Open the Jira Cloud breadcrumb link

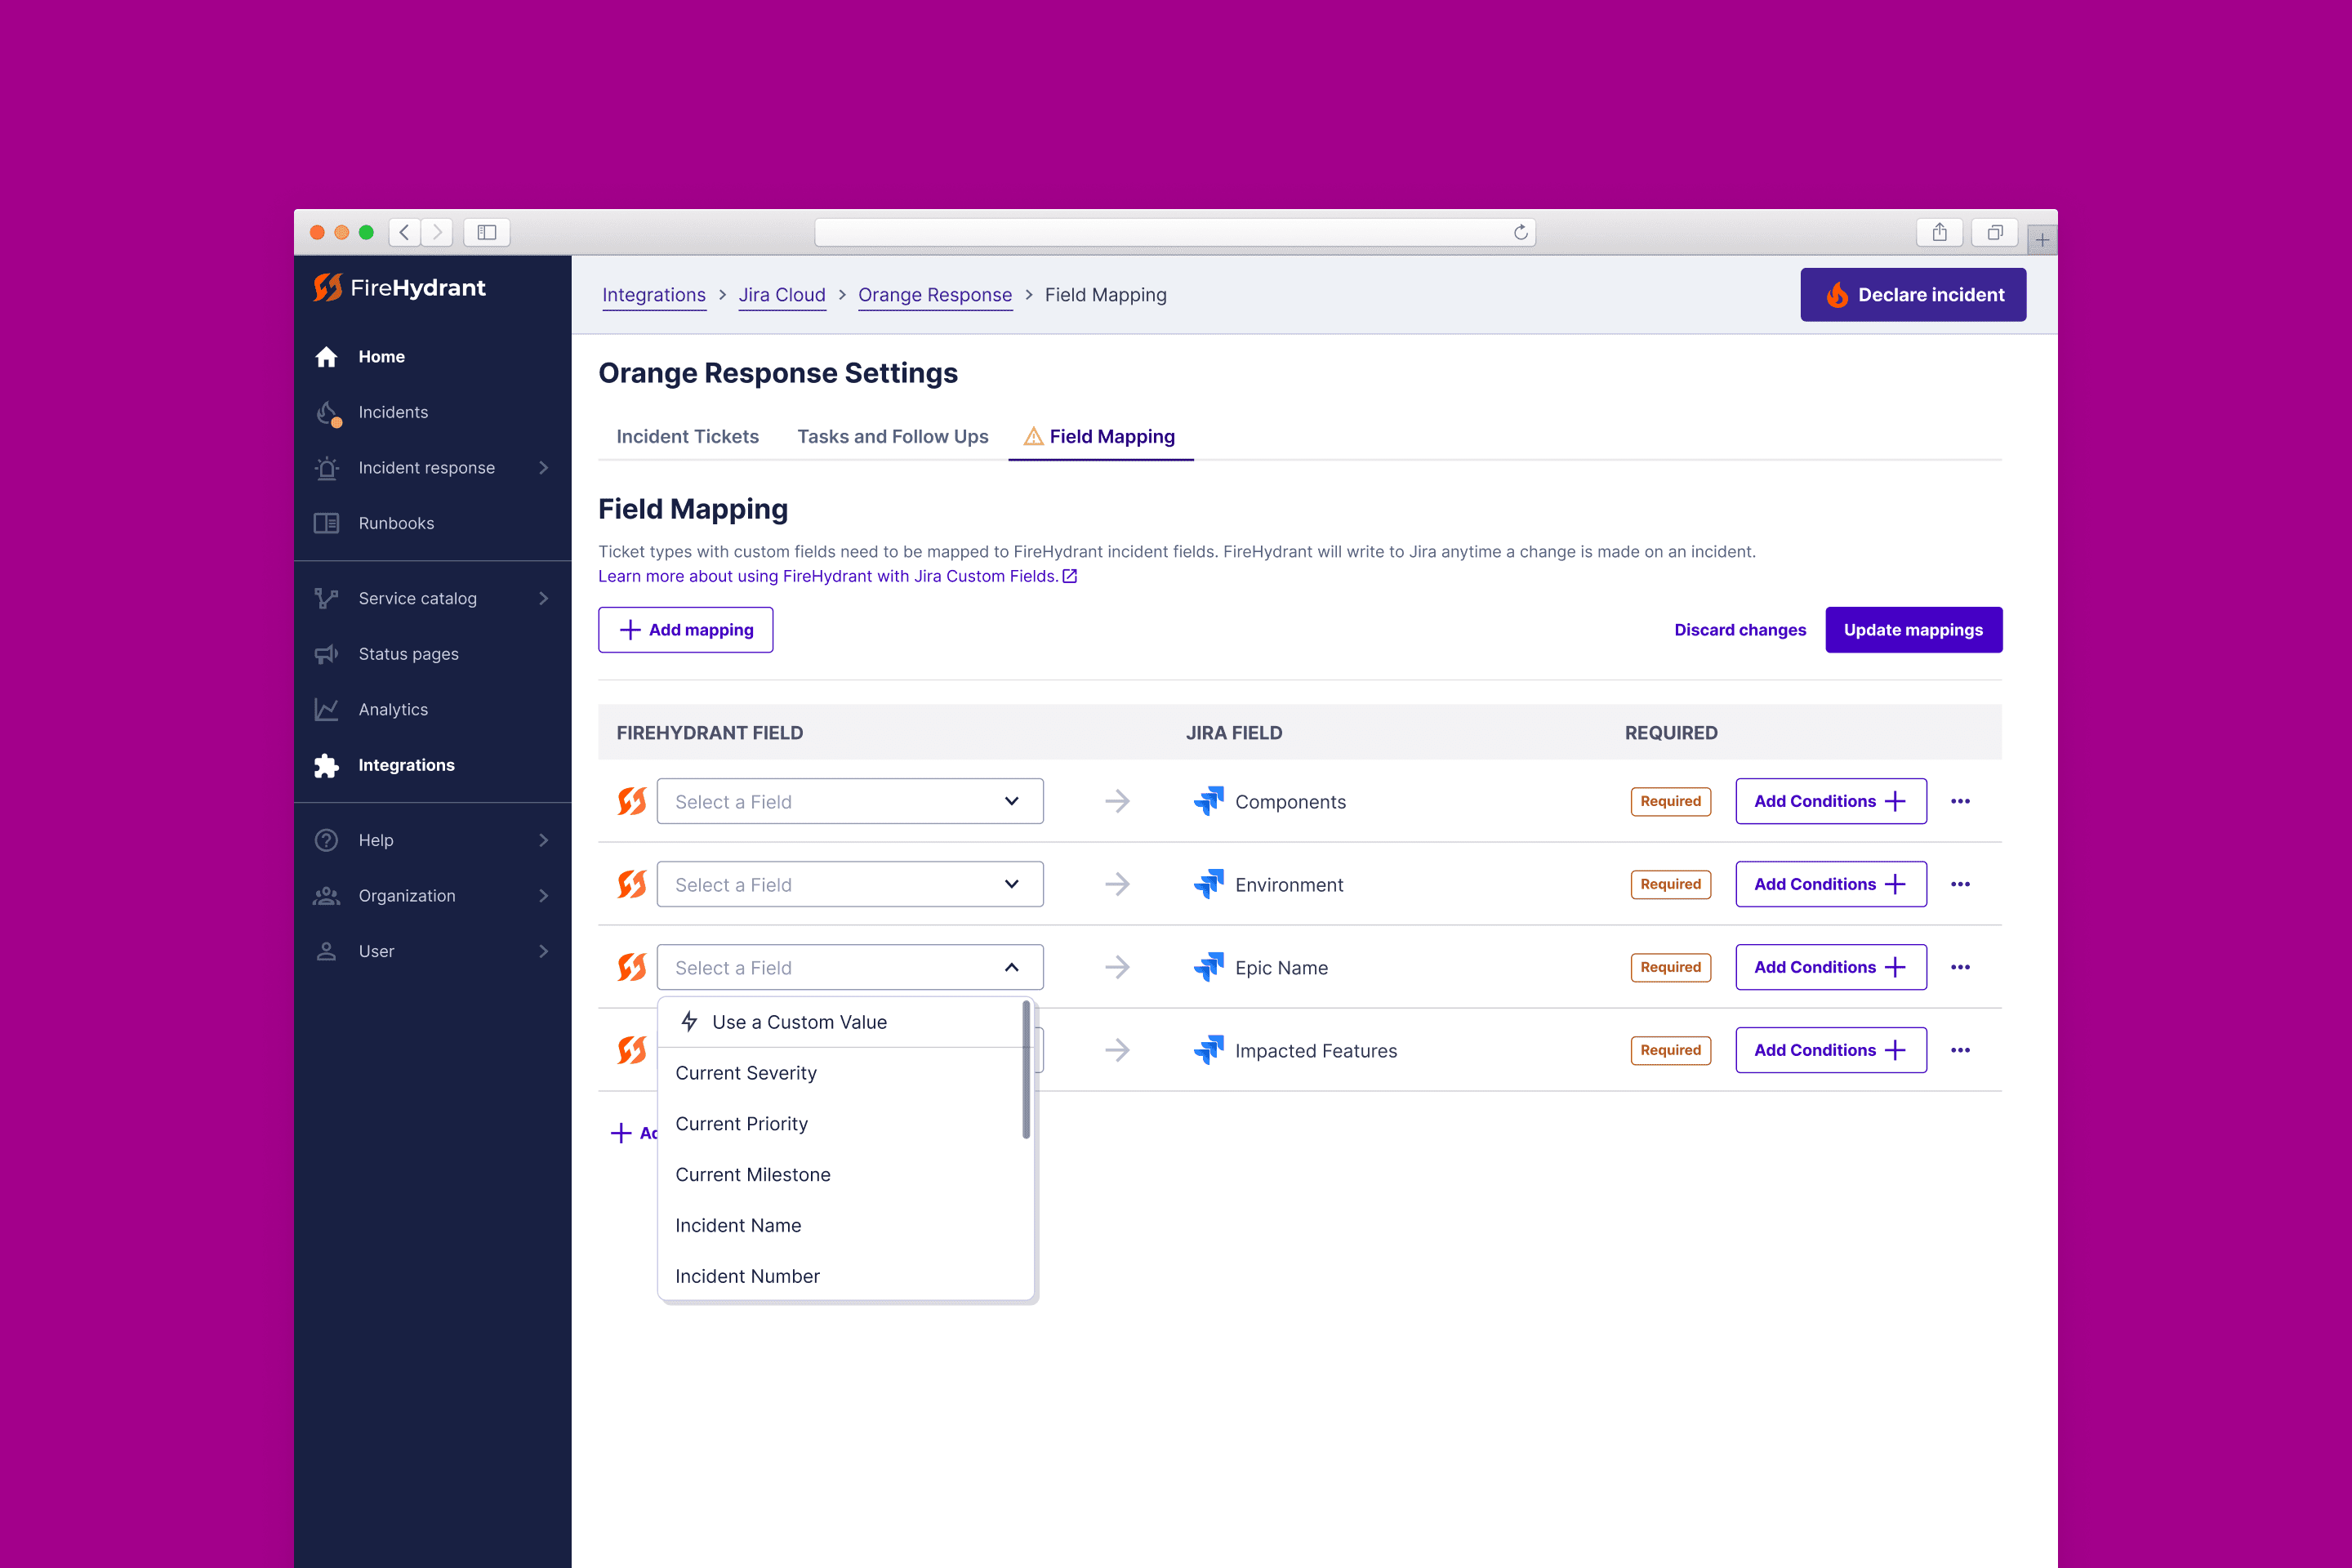(x=781, y=295)
